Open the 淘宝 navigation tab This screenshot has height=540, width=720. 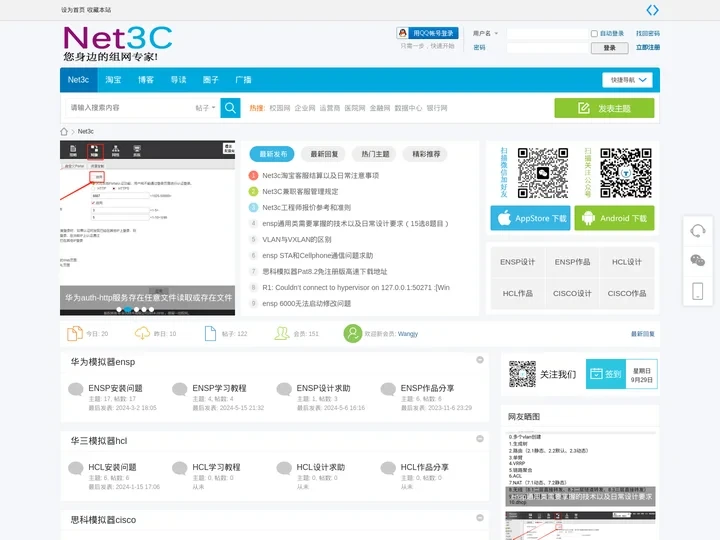click(113, 80)
